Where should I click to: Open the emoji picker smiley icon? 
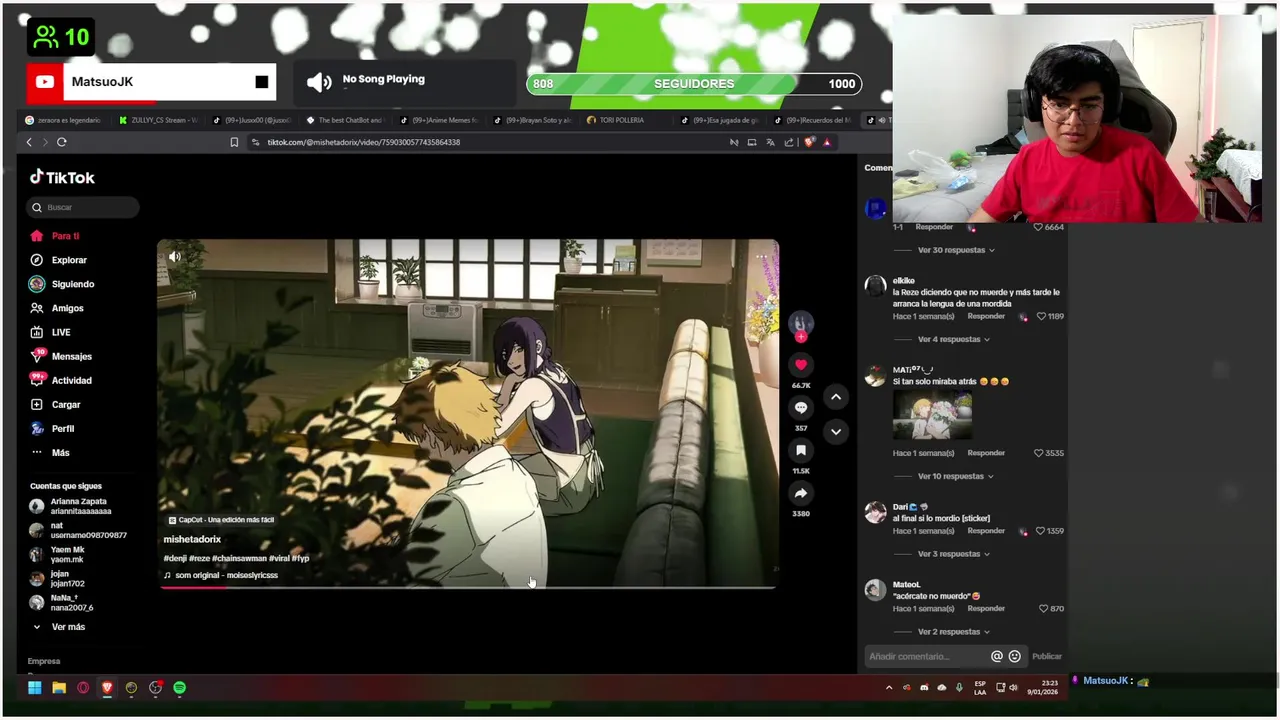[1014, 656]
